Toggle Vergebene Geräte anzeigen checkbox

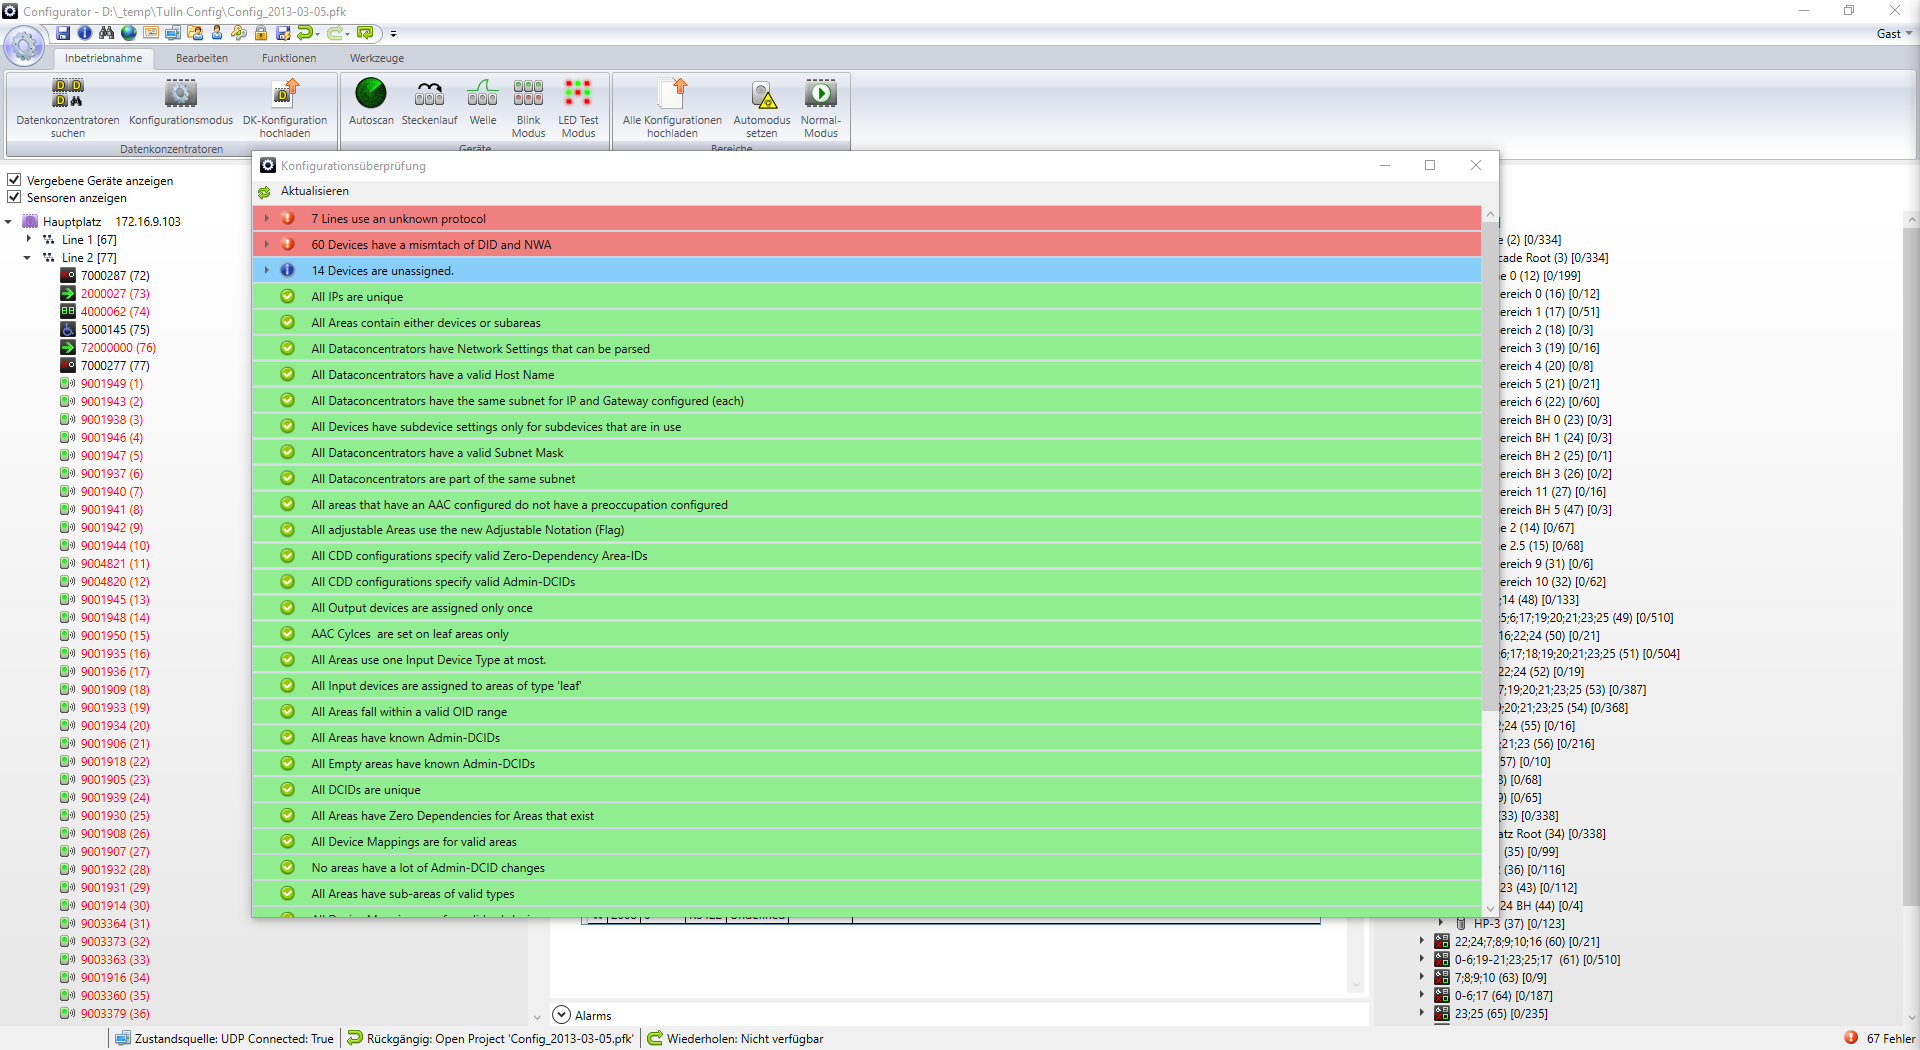[14, 180]
